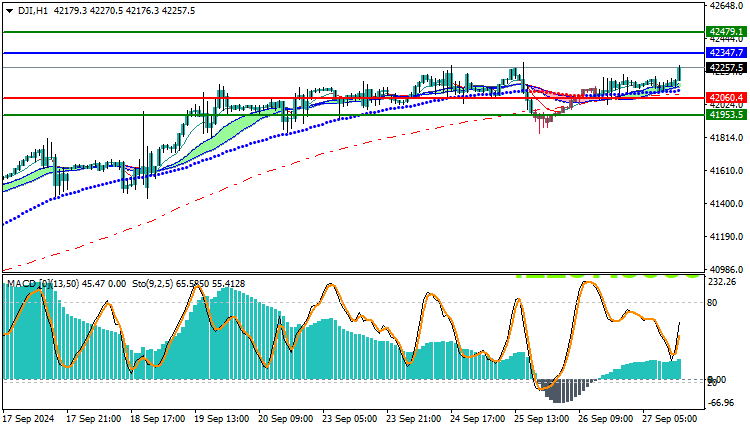
Task: Click the 23 Sep 05:00 time label
Action: click(x=350, y=419)
